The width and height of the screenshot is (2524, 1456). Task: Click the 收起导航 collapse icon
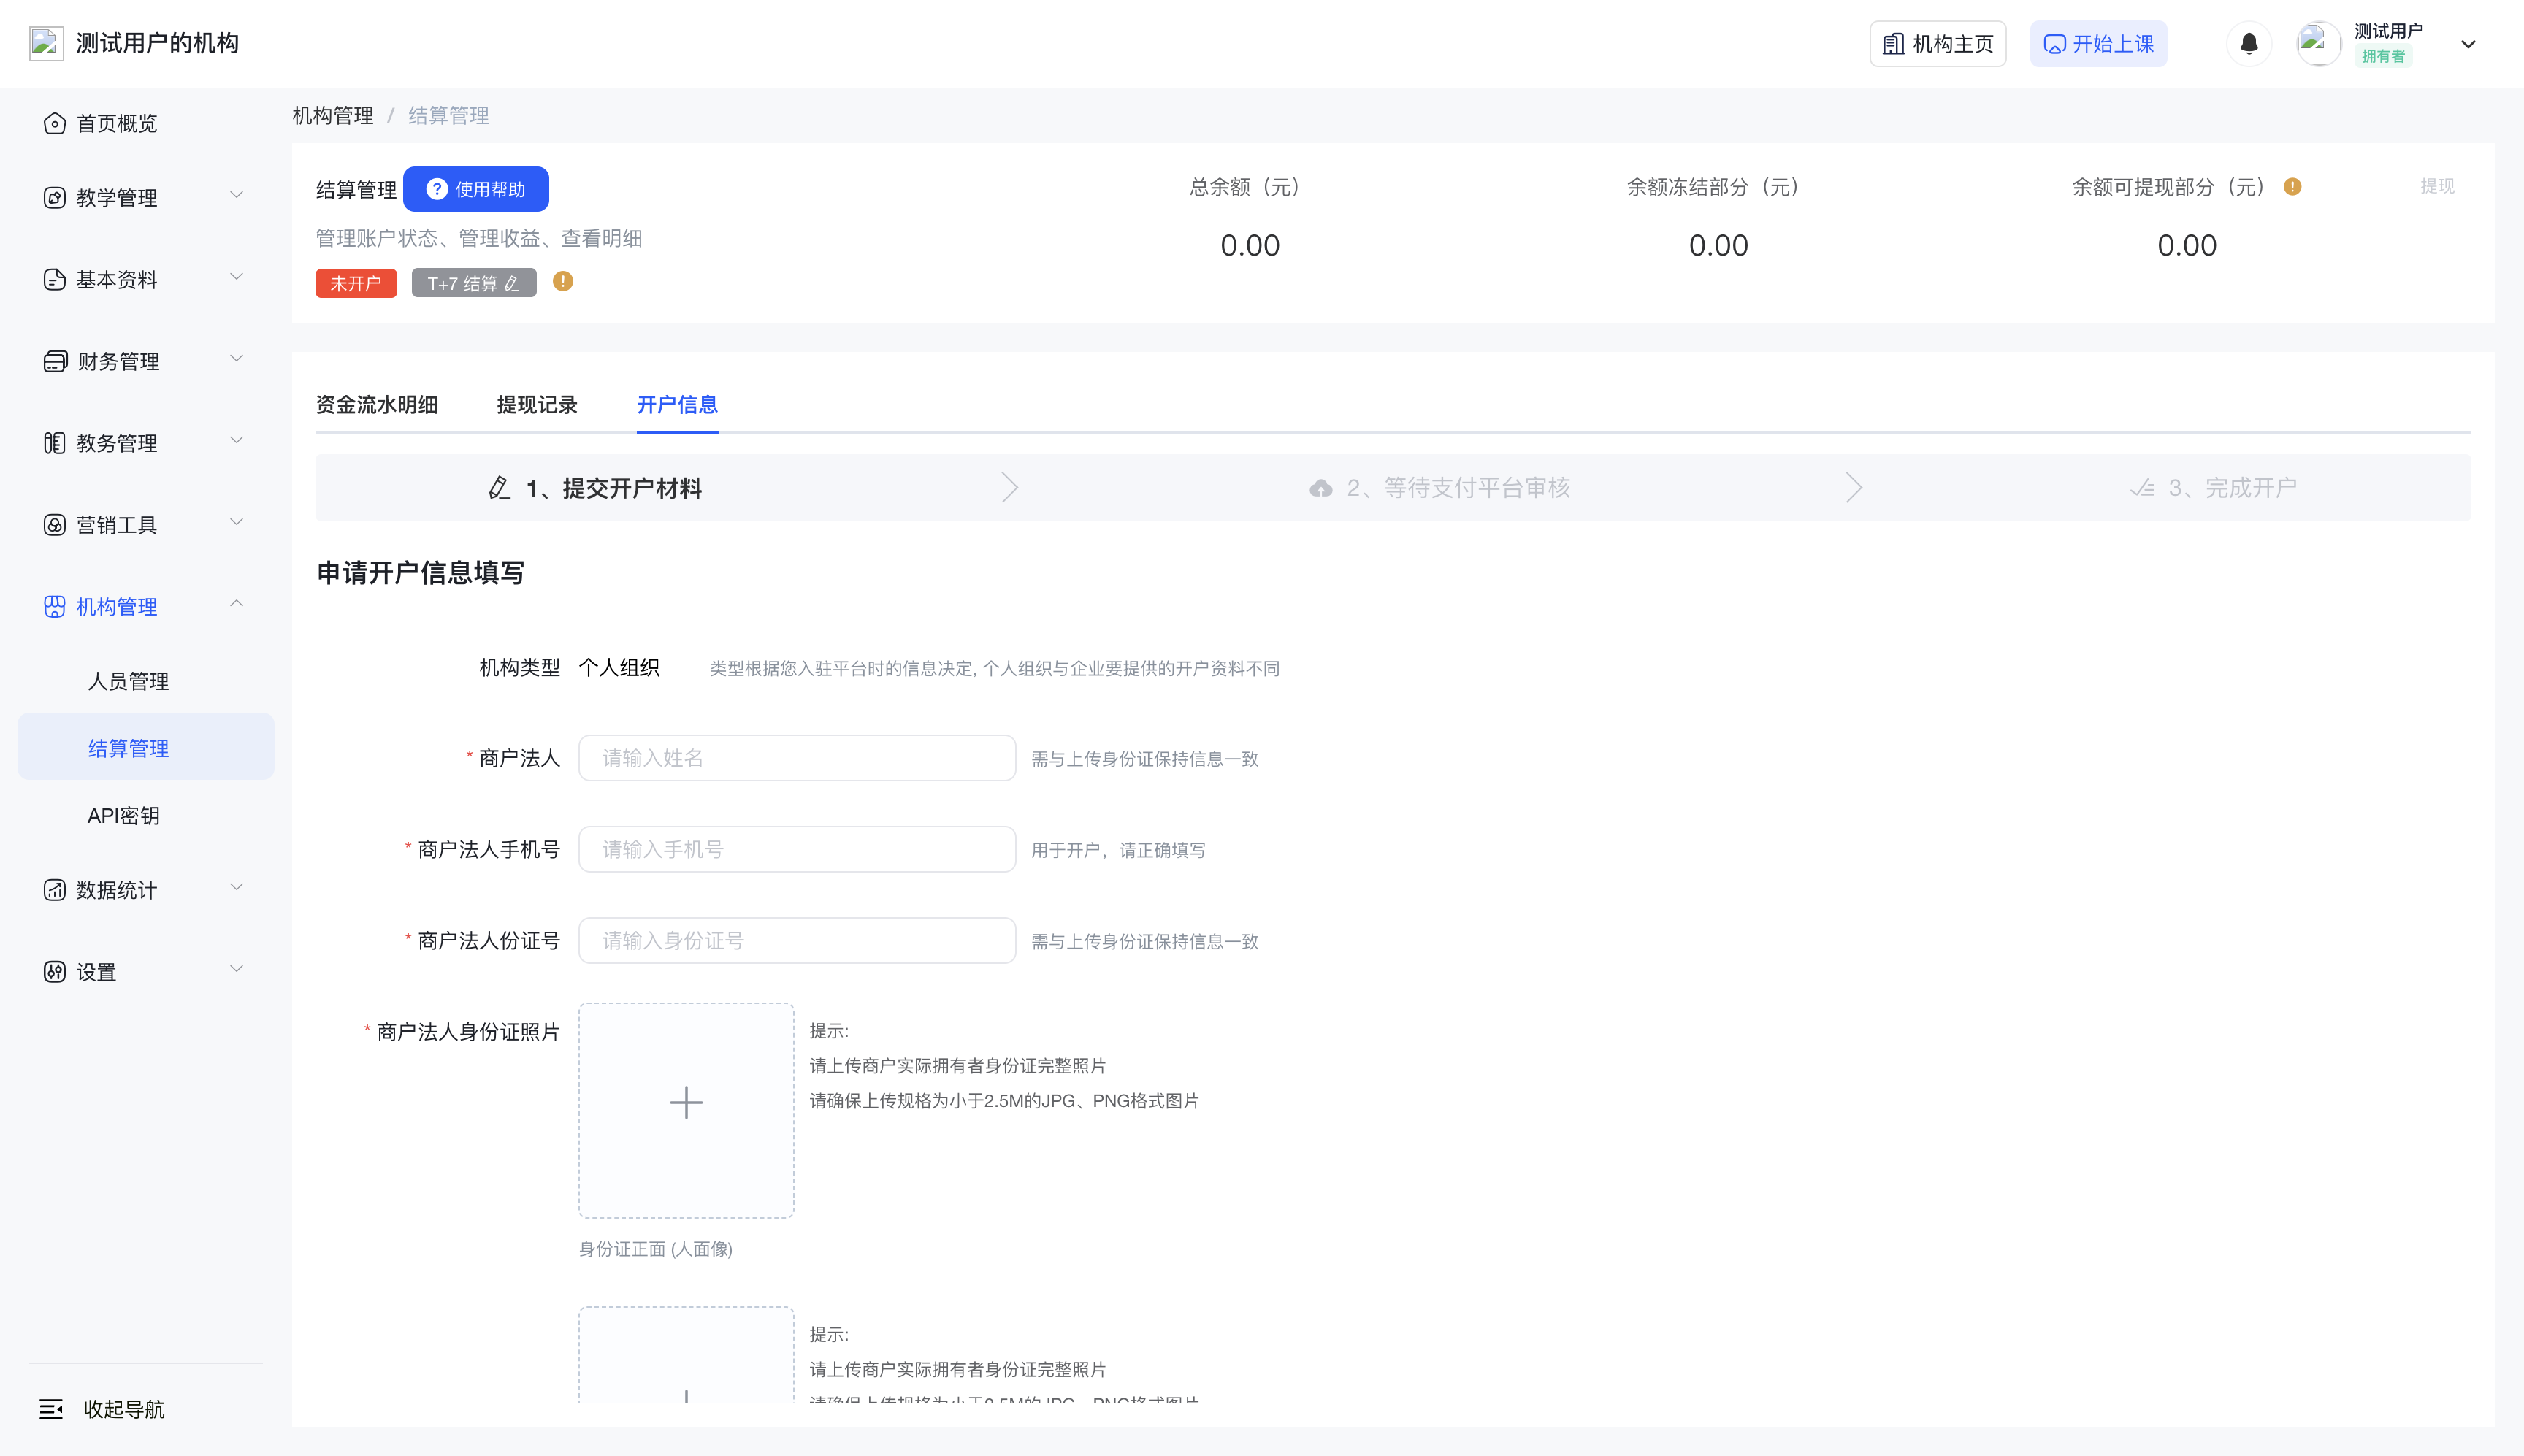point(51,1409)
